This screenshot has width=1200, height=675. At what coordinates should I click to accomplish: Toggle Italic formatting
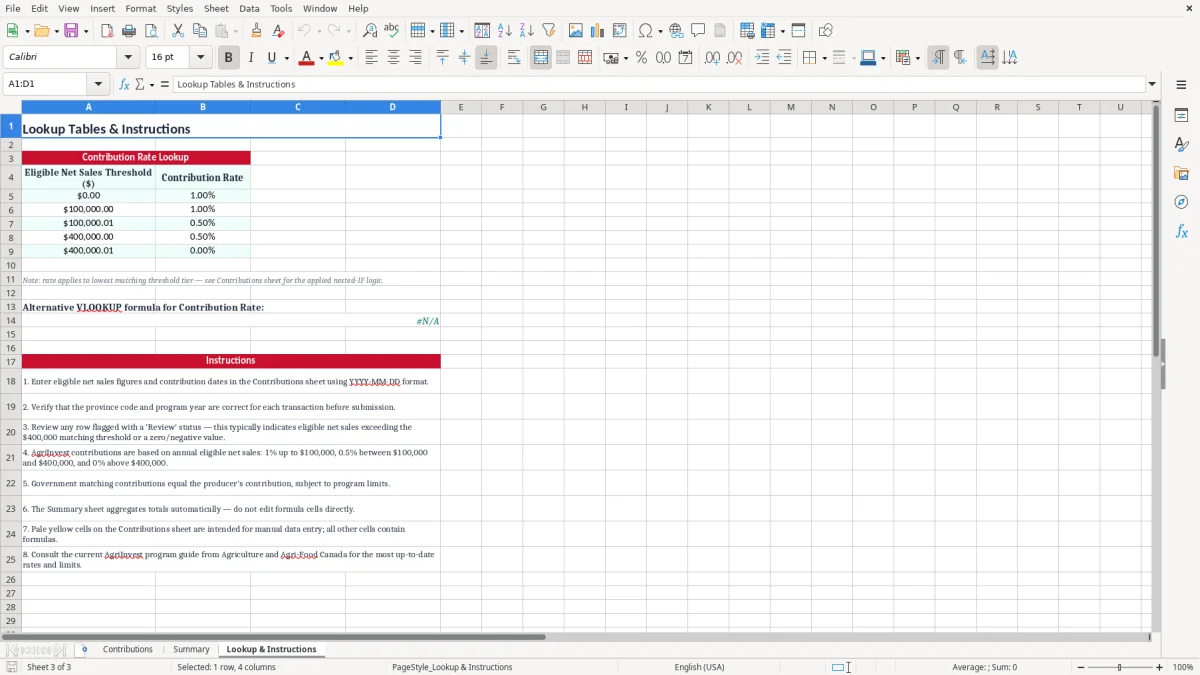(250, 58)
